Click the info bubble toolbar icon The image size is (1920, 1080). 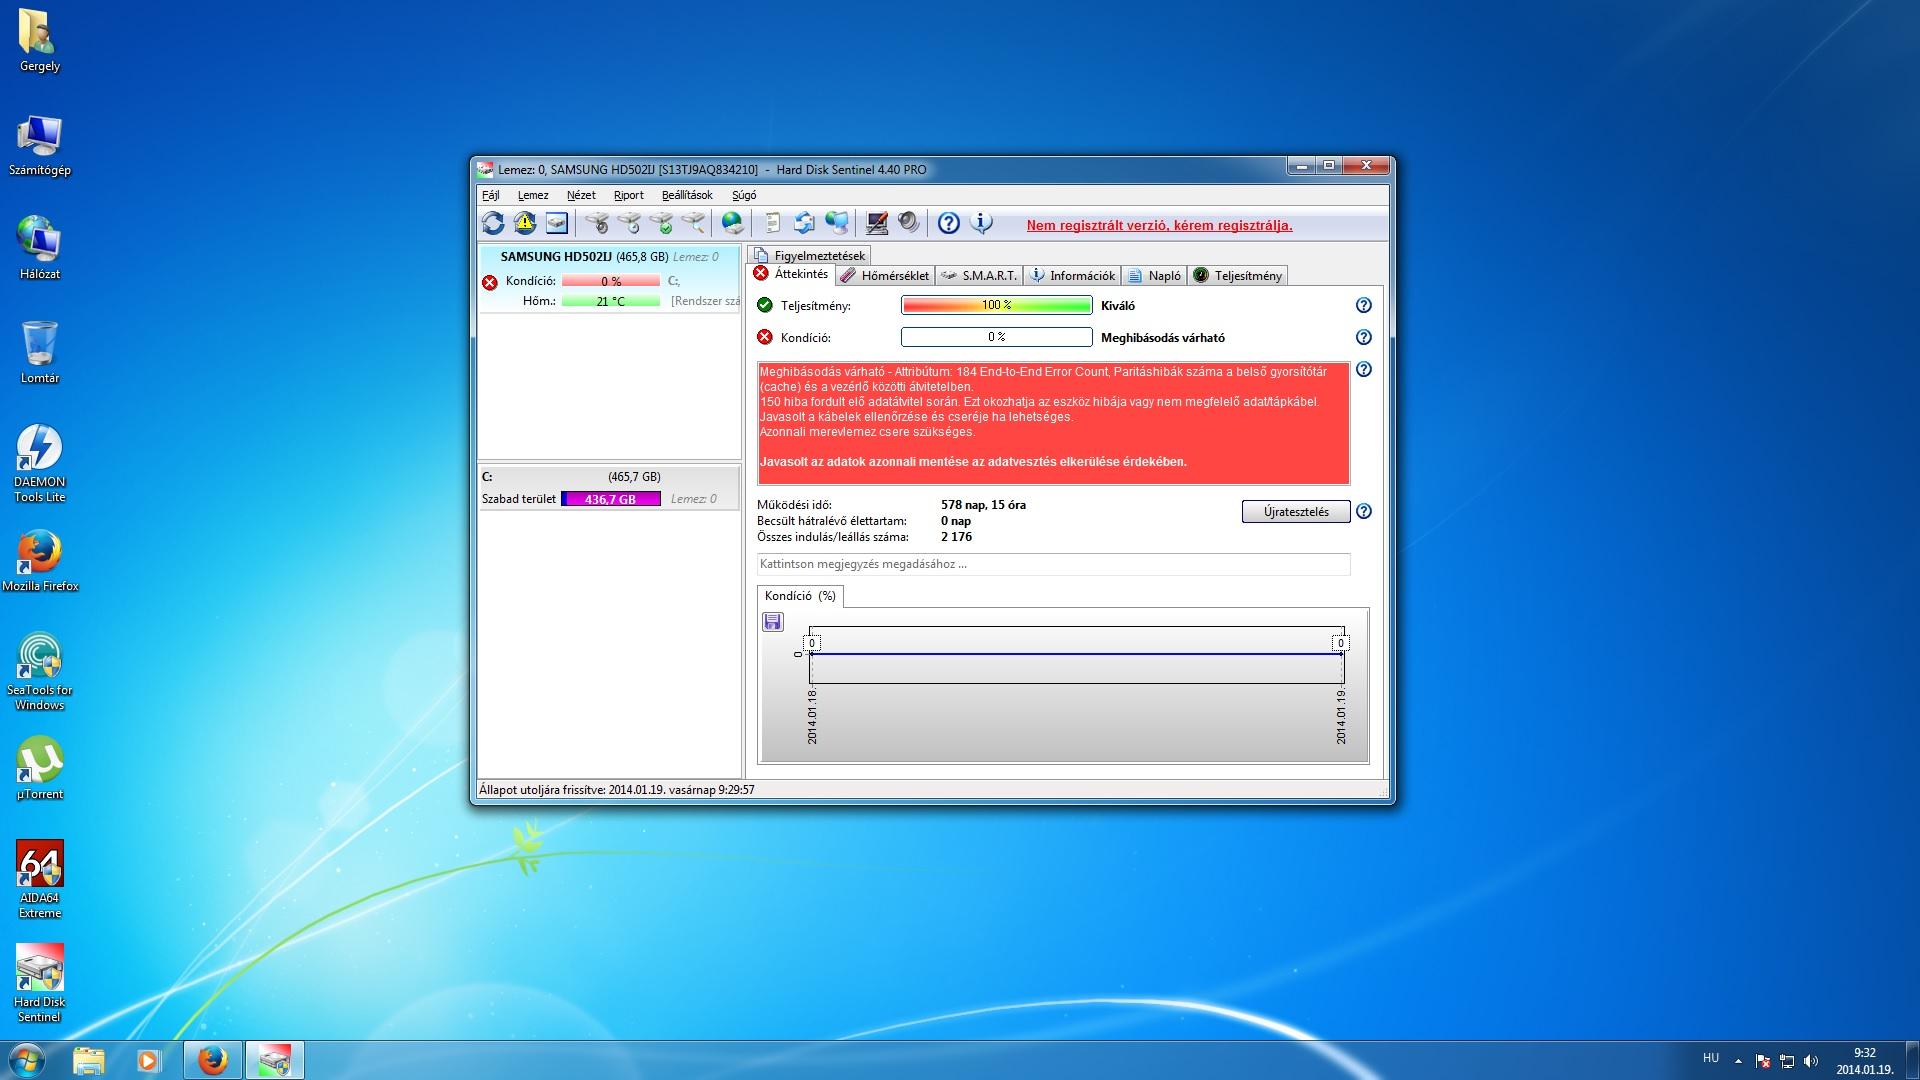tap(982, 223)
